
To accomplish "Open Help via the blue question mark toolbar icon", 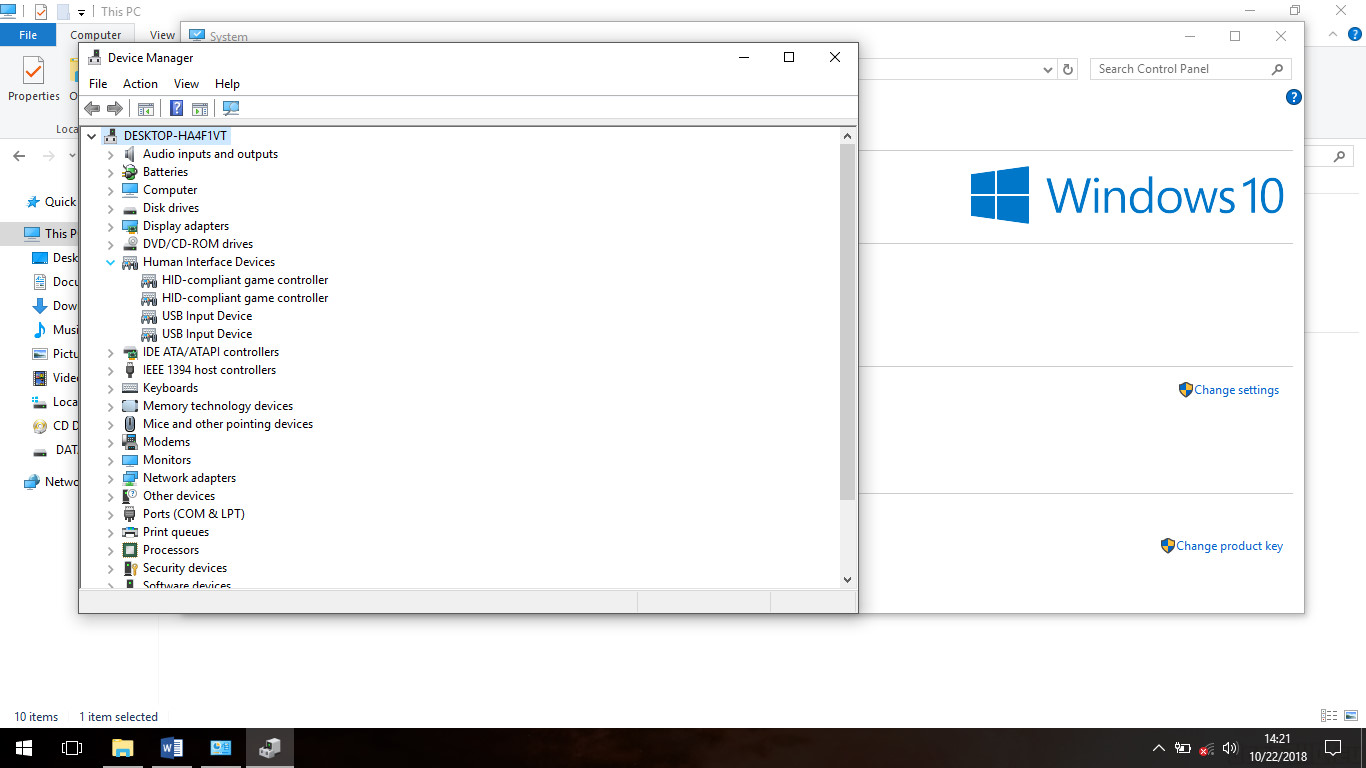I will pyautogui.click(x=177, y=108).
